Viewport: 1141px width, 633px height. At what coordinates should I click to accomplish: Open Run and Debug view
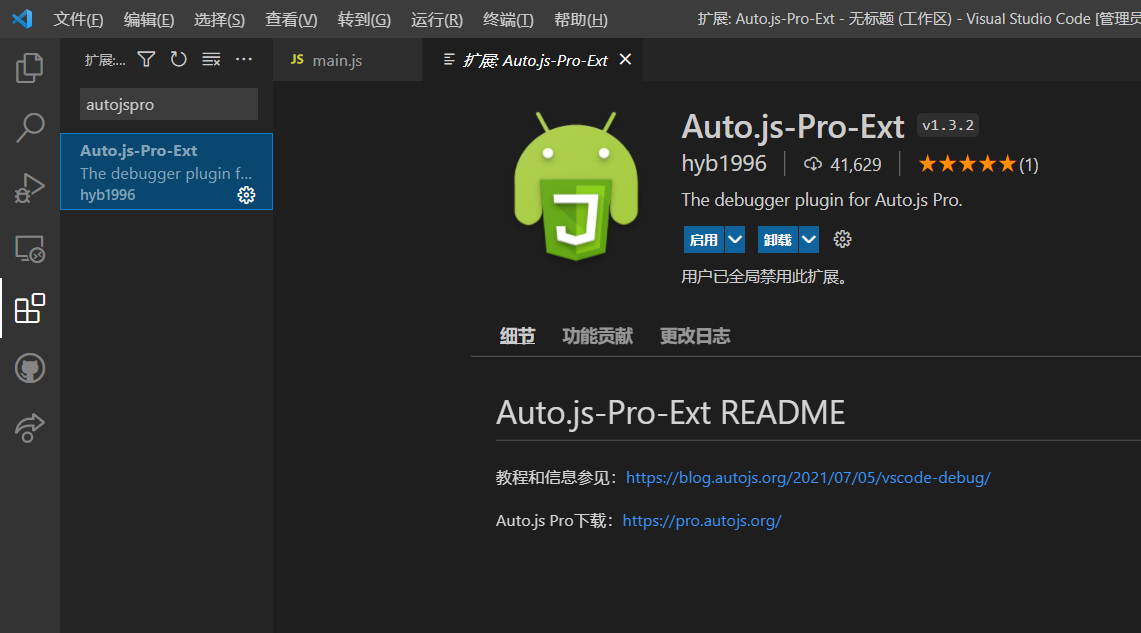pyautogui.click(x=30, y=188)
